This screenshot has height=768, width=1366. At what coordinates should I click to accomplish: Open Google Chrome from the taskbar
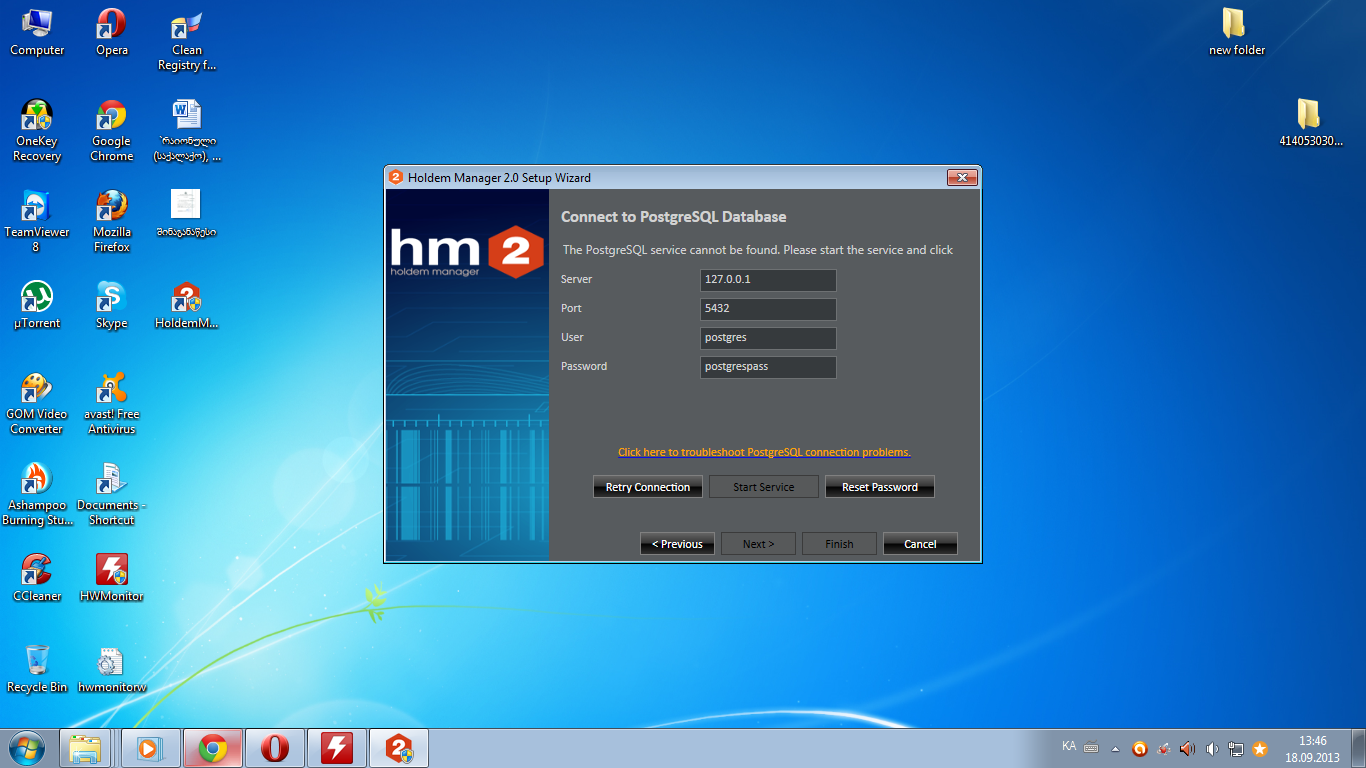point(212,748)
